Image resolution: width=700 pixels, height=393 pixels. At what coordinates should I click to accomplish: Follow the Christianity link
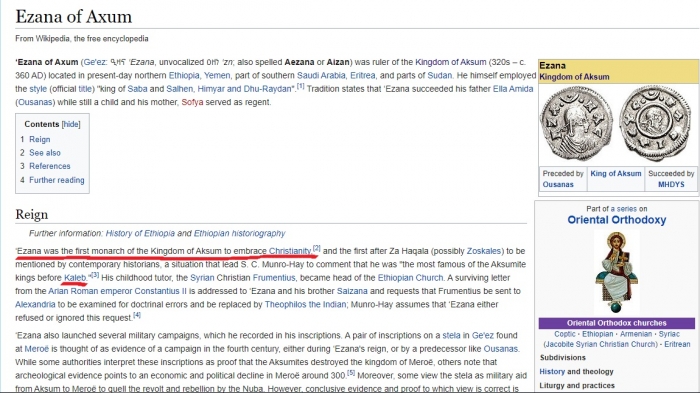[290, 251]
